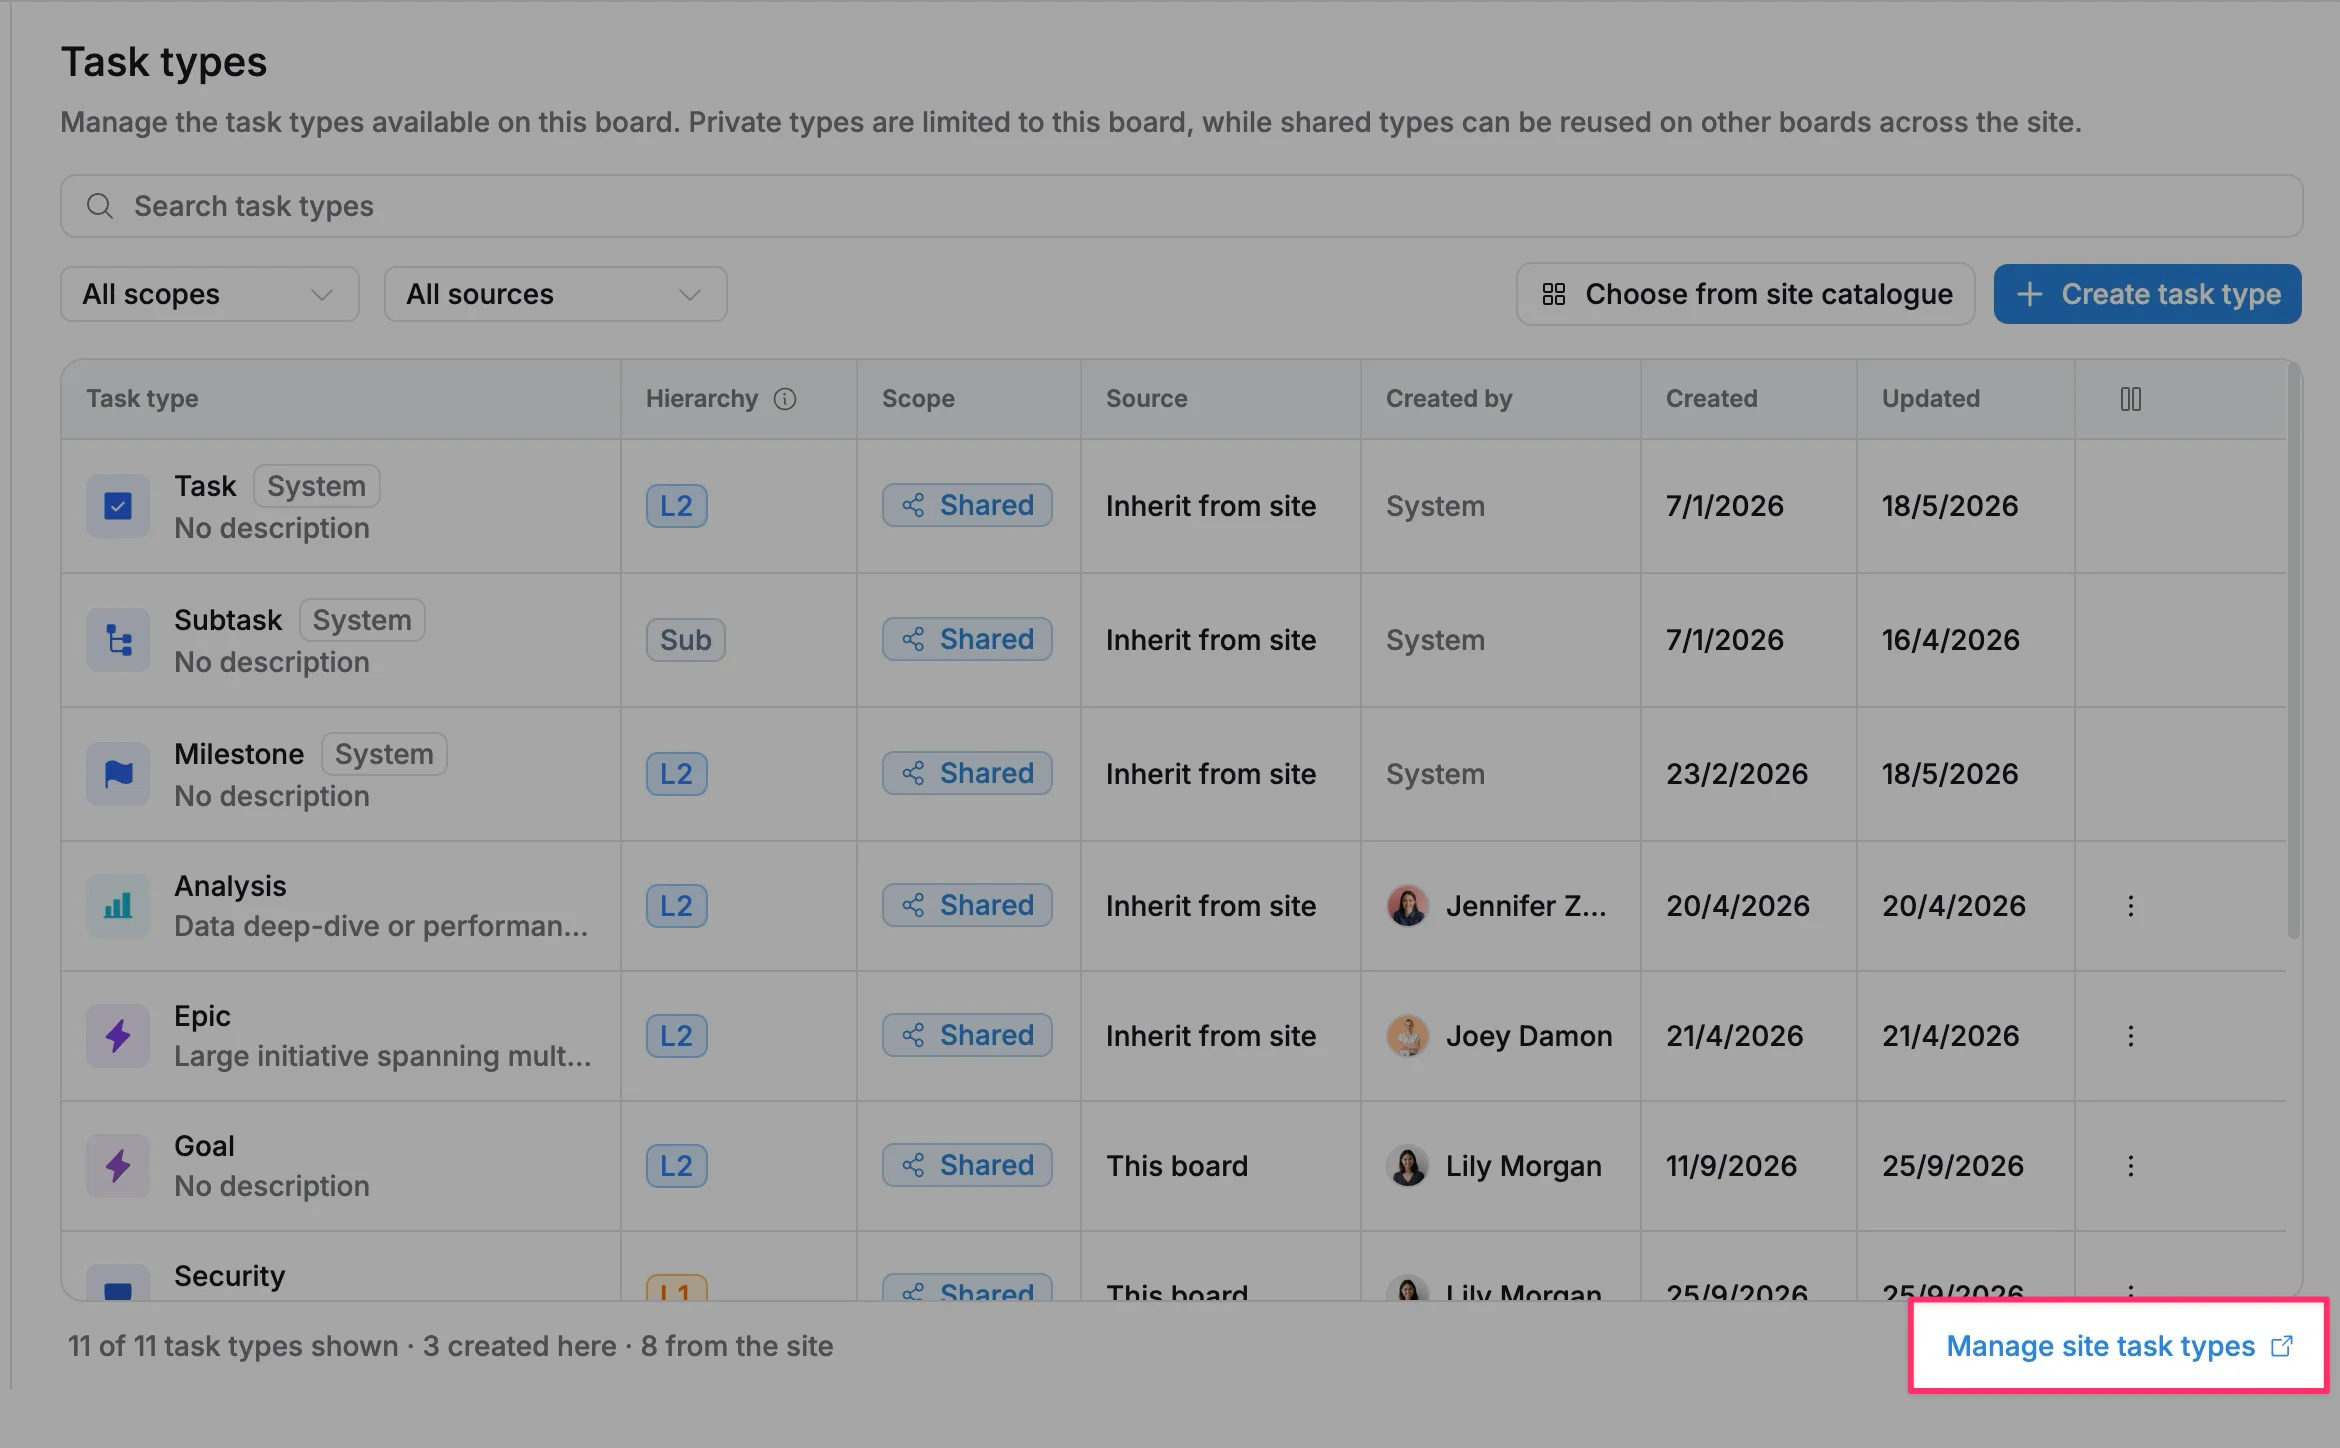Screen dimensions: 2340x1448
Task: Click the Task type checkbox icon
Action: 118,506
